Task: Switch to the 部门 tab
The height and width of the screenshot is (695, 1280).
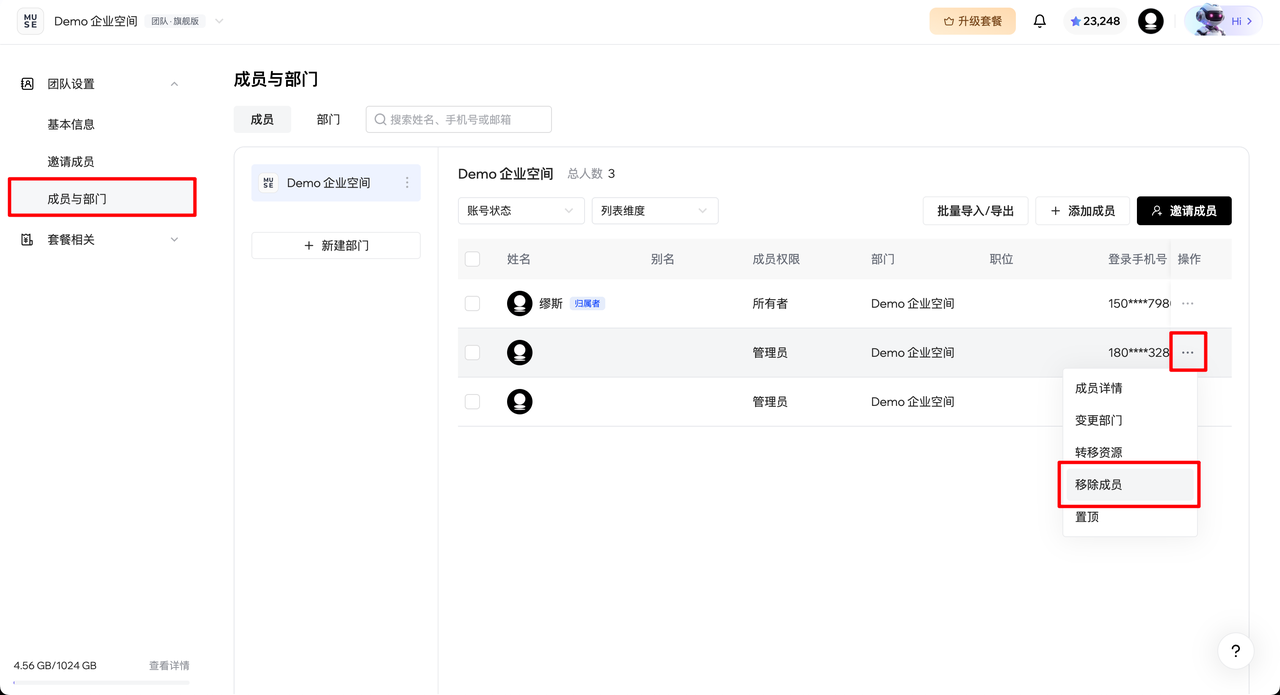Action: point(328,118)
